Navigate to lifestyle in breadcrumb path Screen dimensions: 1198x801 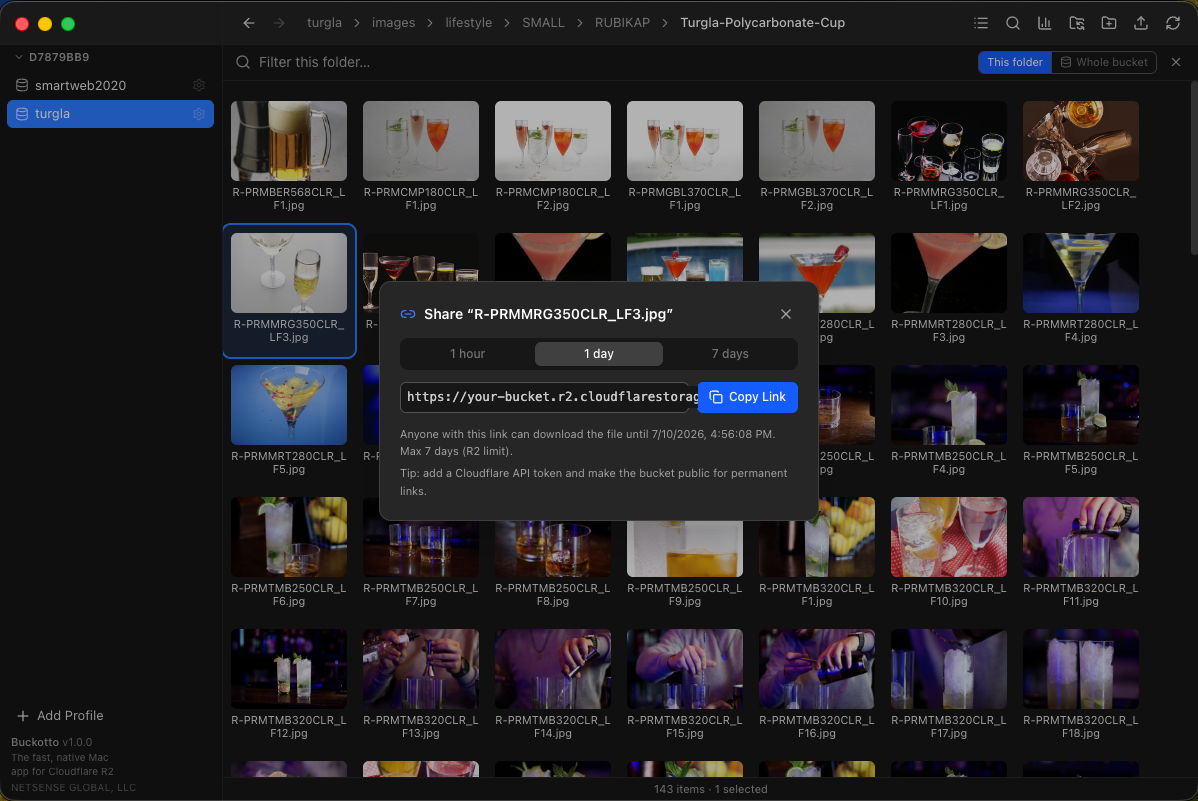468,23
